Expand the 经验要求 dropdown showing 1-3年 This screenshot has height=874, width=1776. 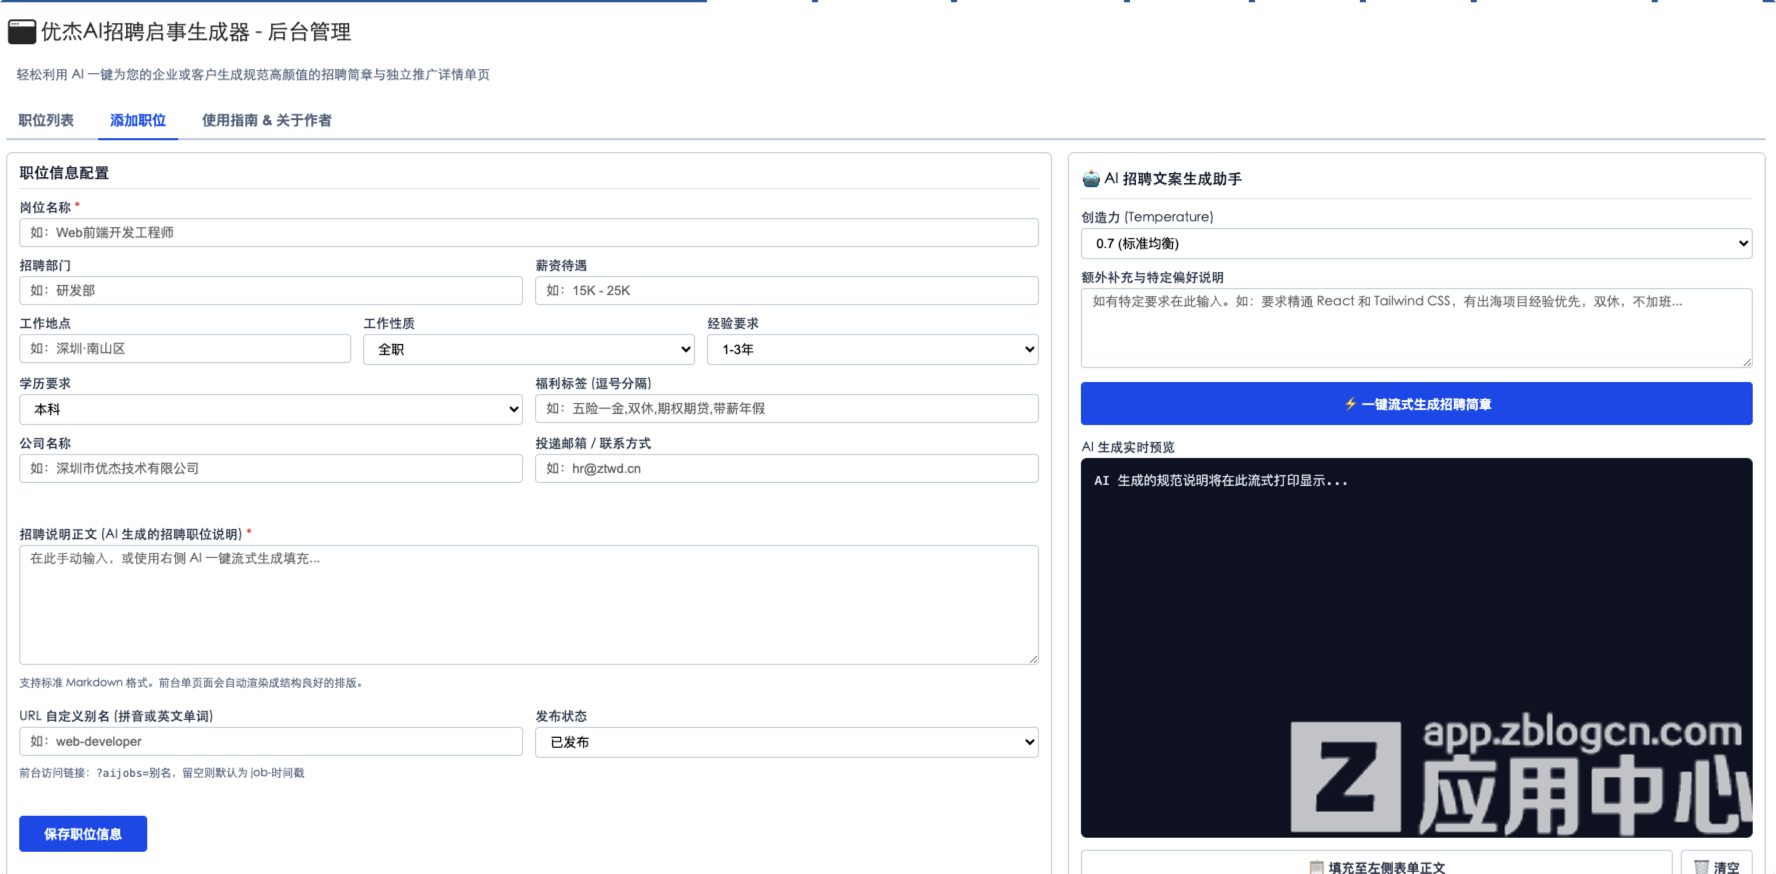pyautogui.click(x=873, y=349)
